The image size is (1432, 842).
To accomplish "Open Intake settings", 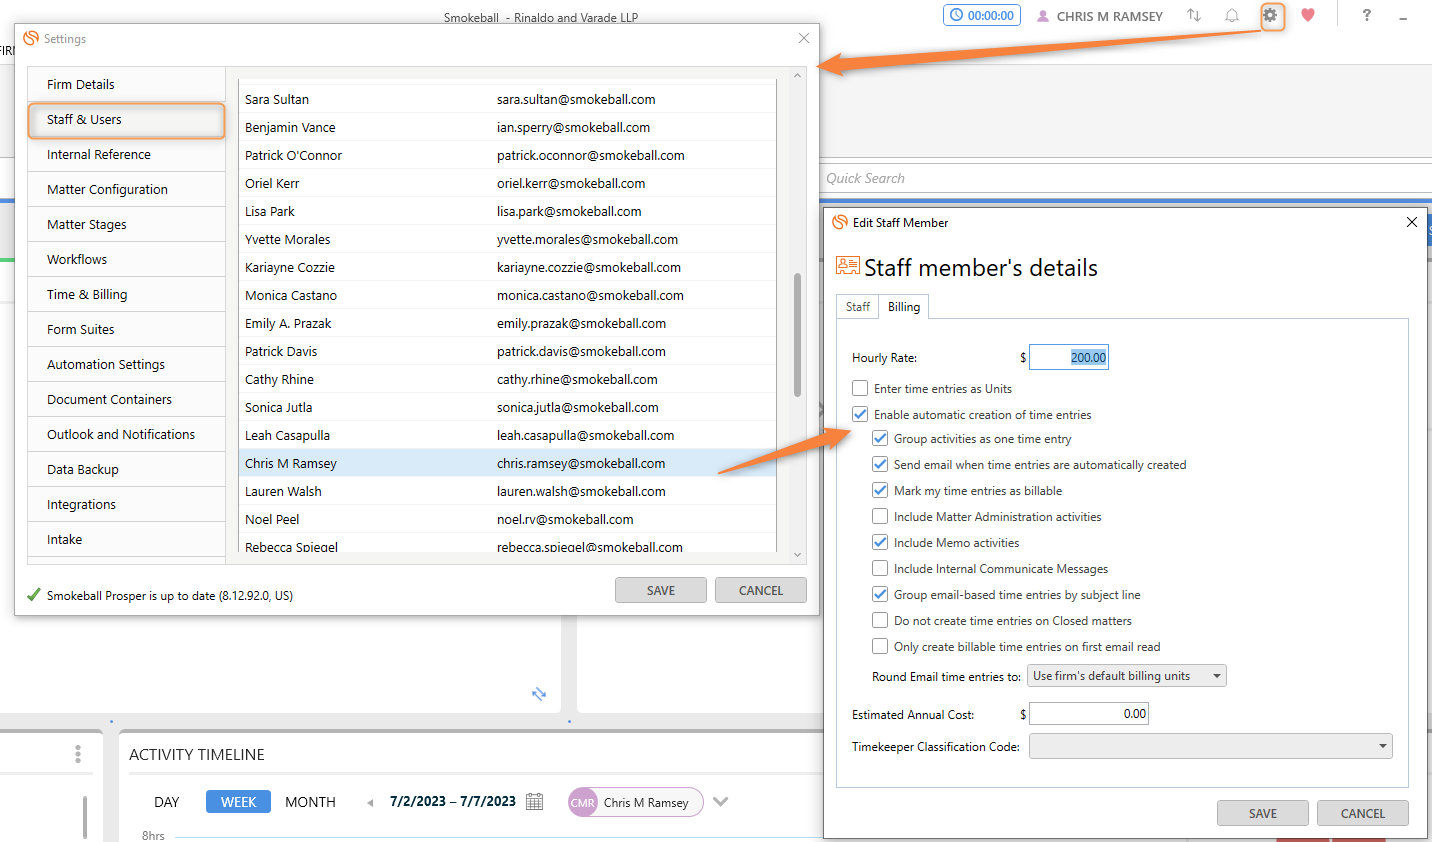I will [x=126, y=539].
